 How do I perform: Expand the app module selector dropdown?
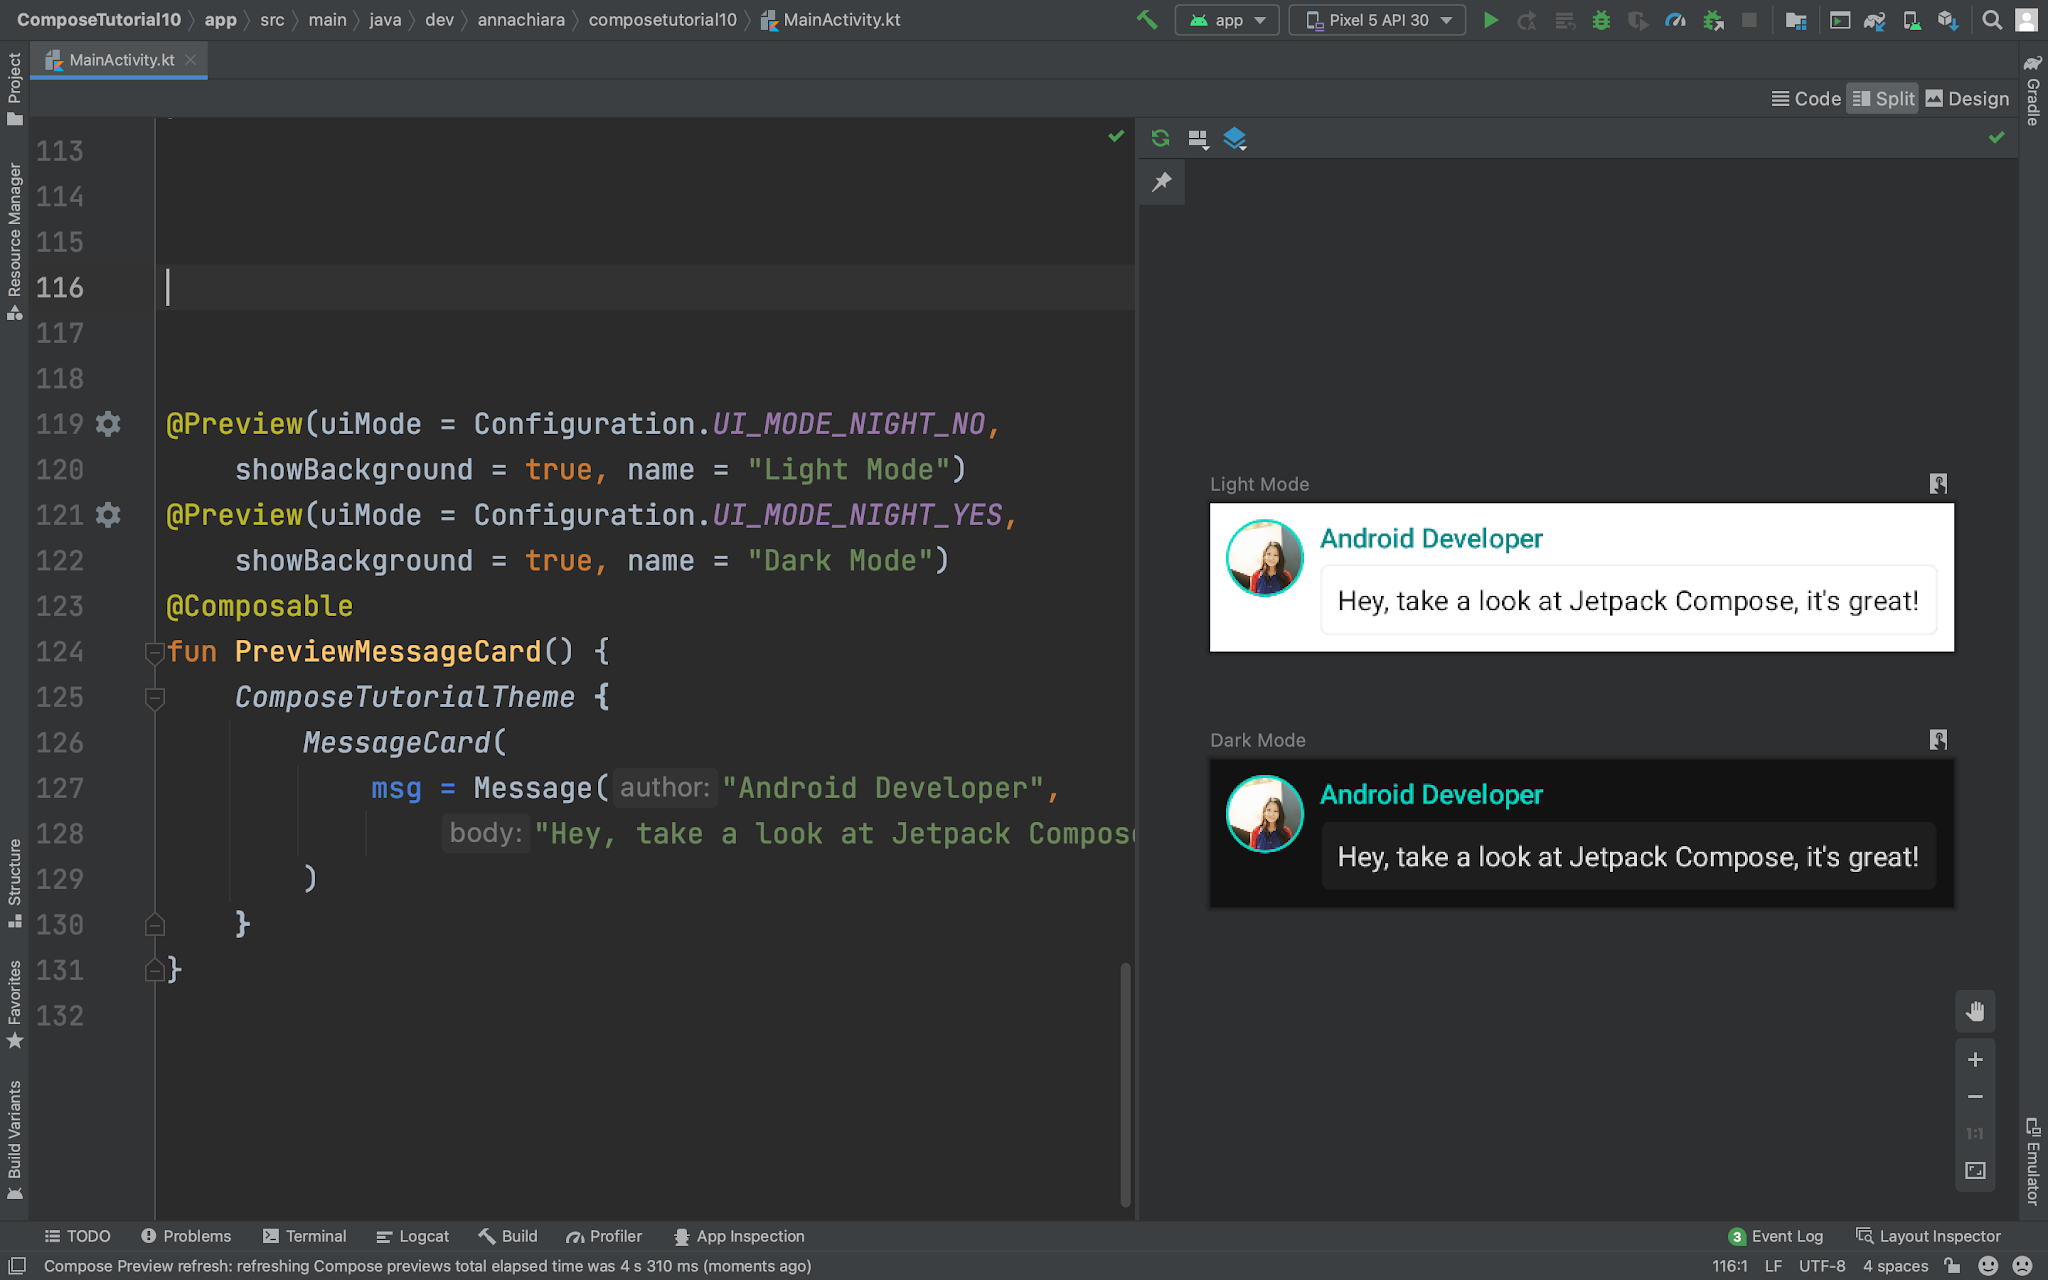coord(1227,21)
